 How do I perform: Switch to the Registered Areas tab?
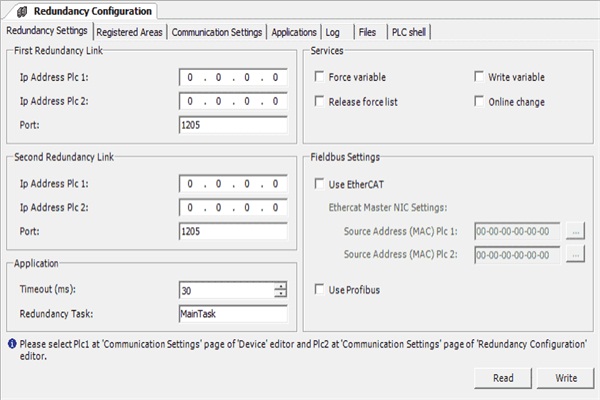point(130,32)
